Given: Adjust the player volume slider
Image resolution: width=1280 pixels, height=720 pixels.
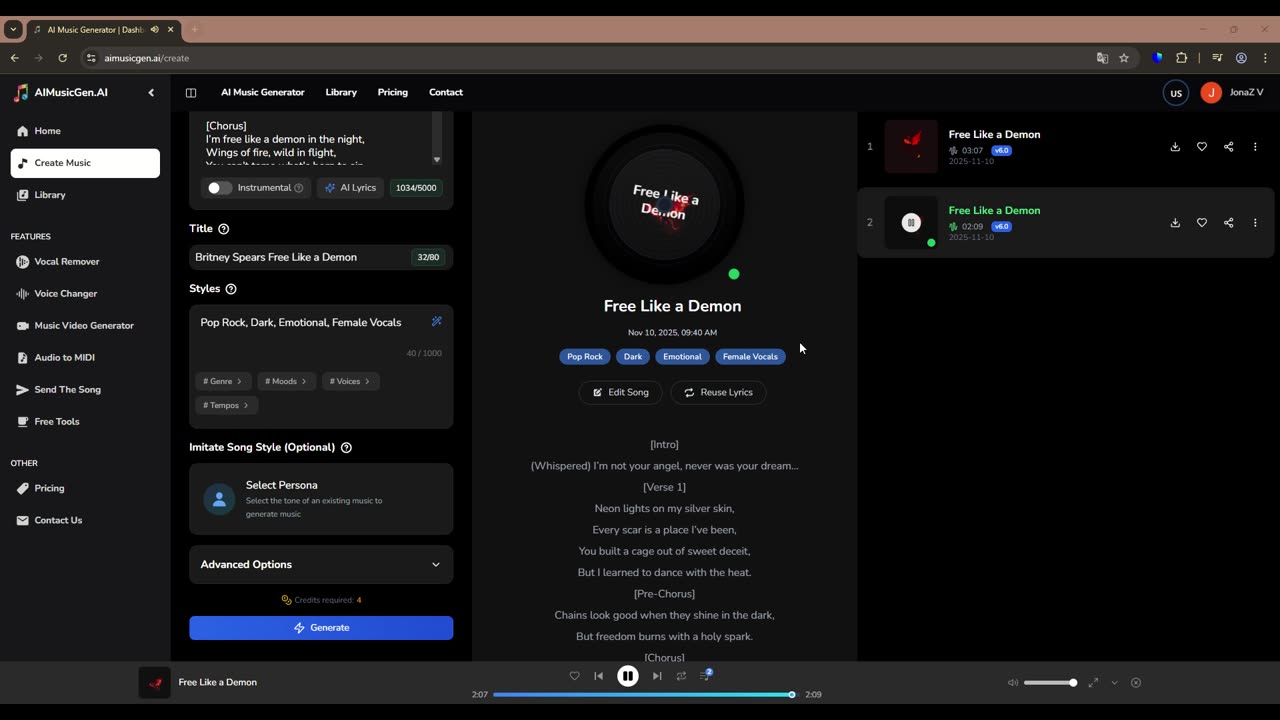Looking at the screenshot, I should (1049, 683).
